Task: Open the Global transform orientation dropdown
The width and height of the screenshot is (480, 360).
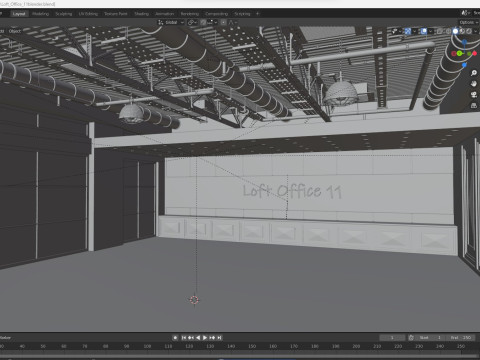Action: [x=171, y=22]
